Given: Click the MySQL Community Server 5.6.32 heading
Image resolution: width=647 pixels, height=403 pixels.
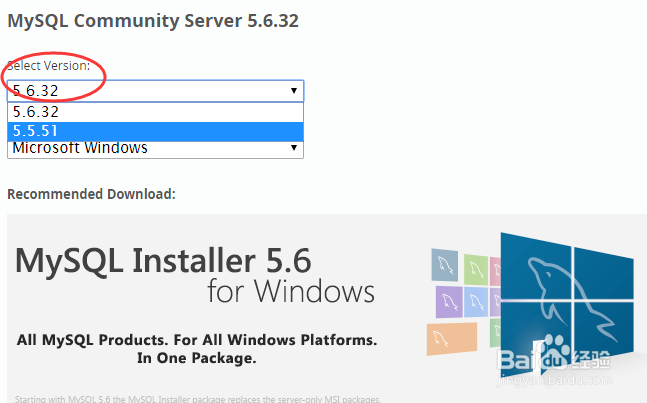Looking at the screenshot, I should tap(153, 21).
